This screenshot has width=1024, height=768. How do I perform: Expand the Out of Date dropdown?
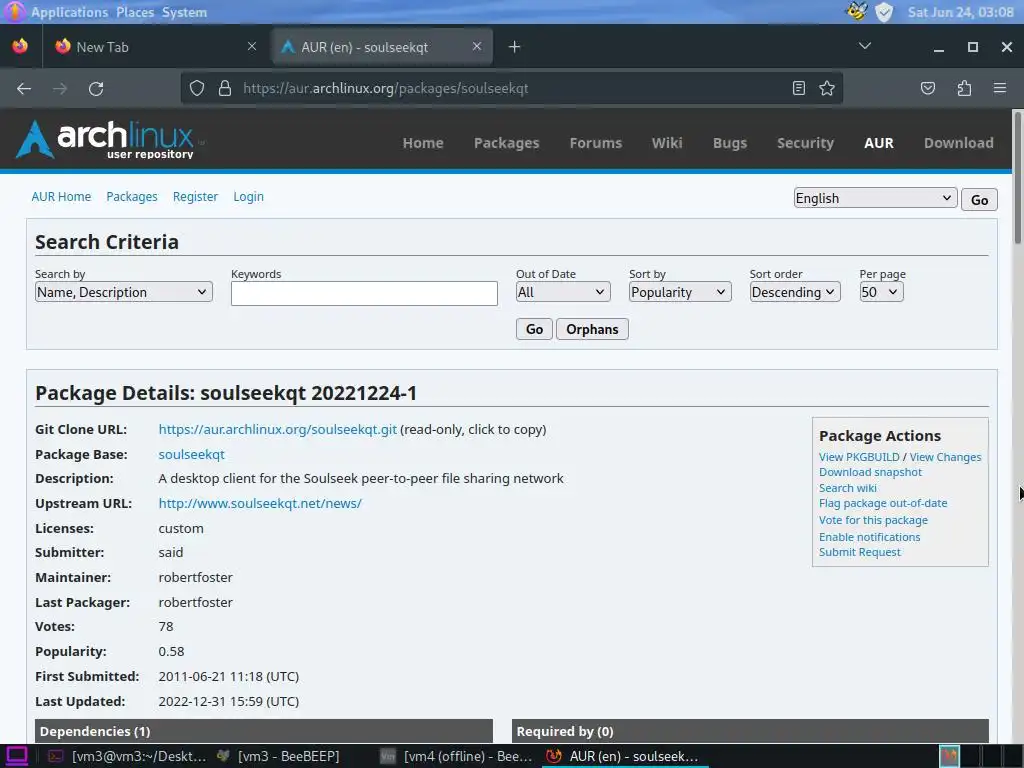563,292
